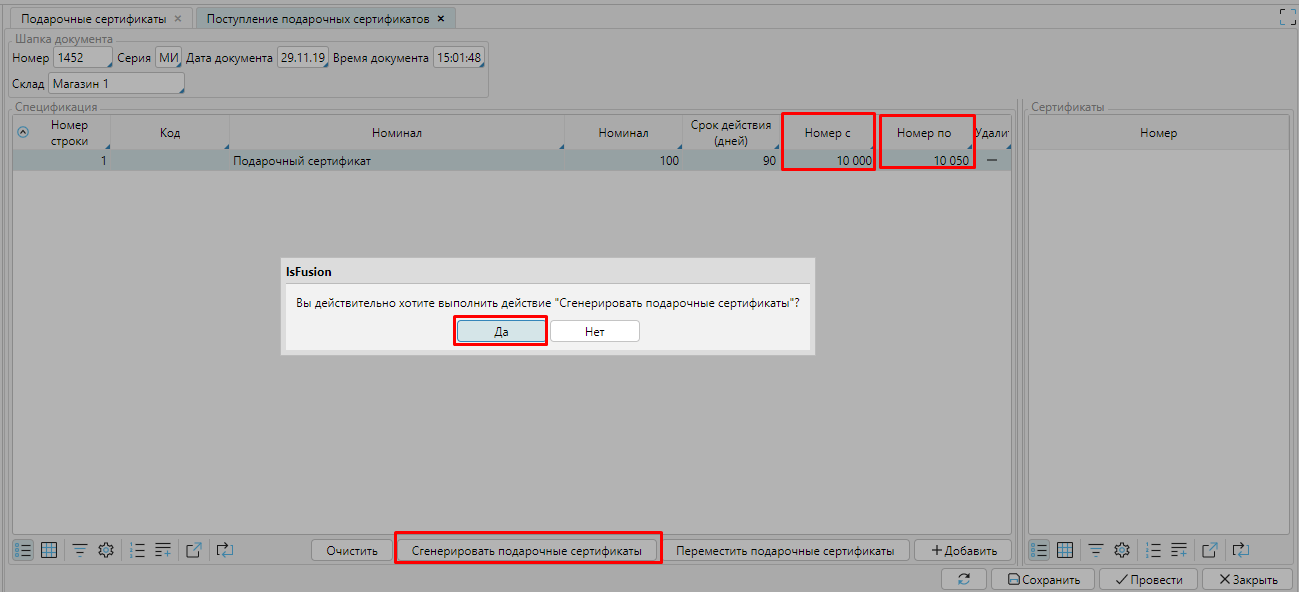Screen dimensions: 1299x592
Task: Open the Склад field showing Магазин 1
Action: pos(116,84)
